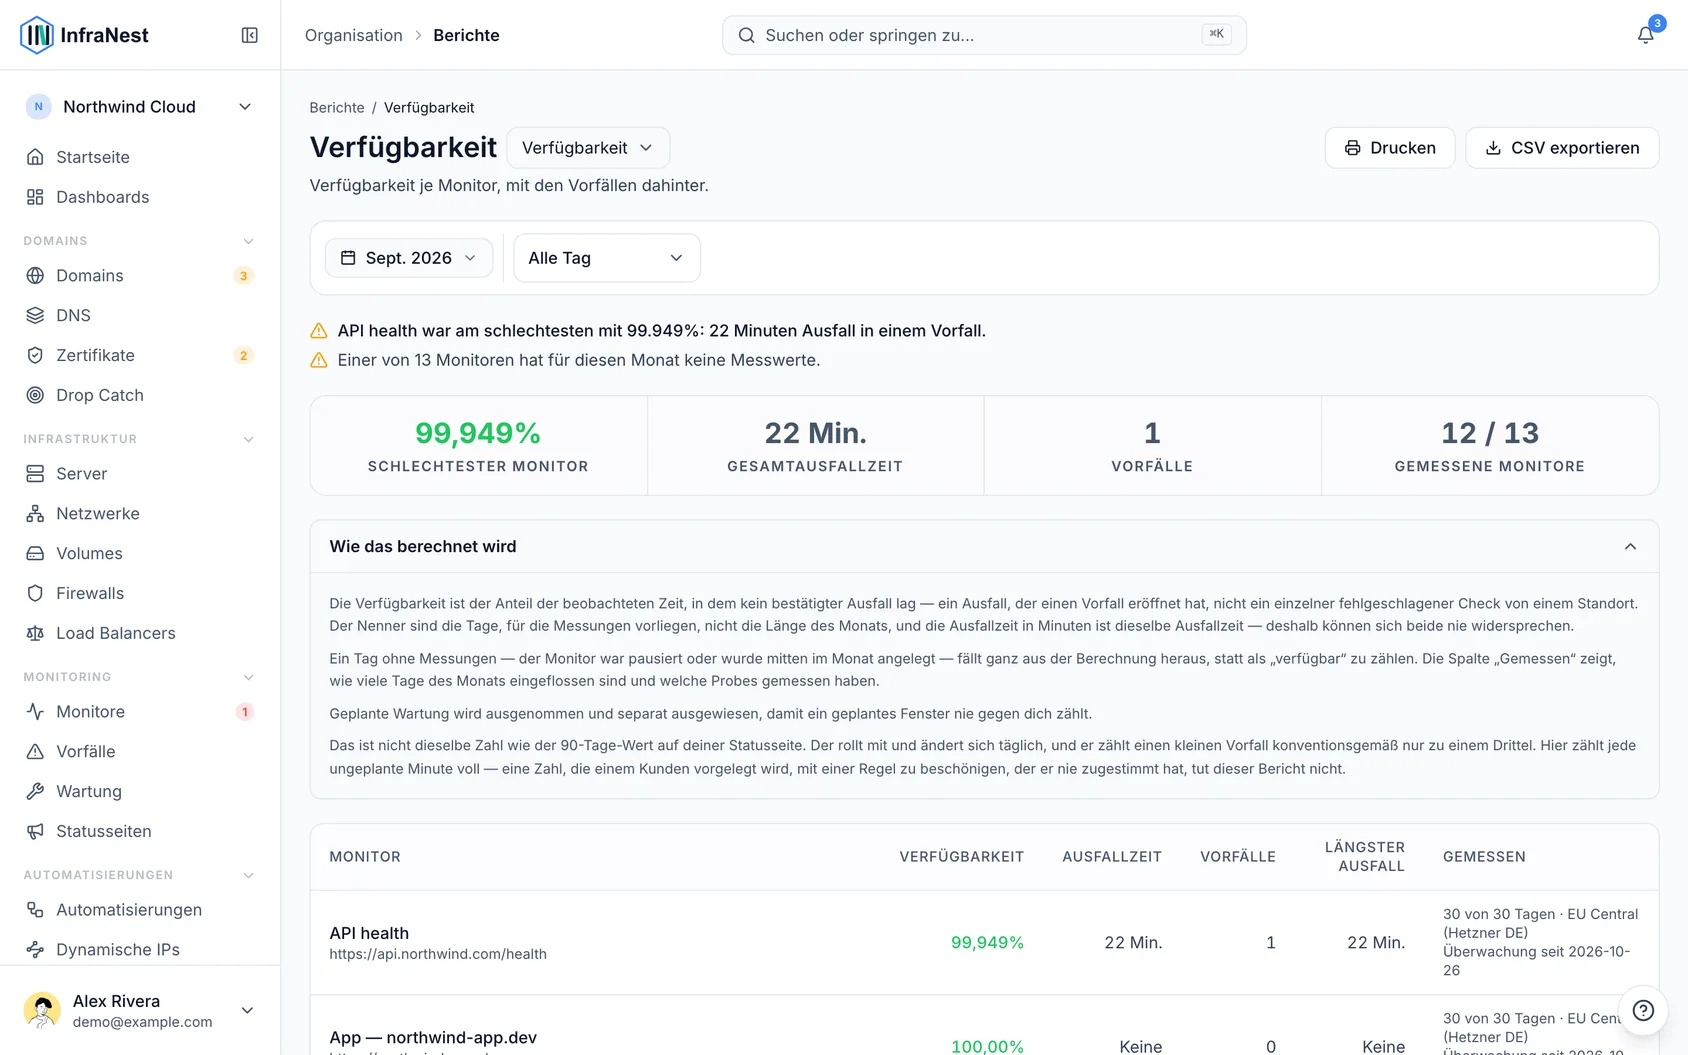Click the Monitore pulse icon

click(x=35, y=711)
